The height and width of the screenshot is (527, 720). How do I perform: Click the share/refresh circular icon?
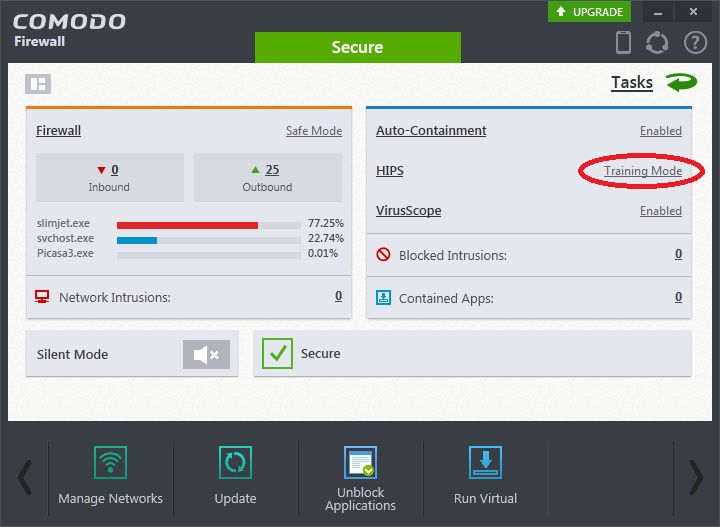657,43
